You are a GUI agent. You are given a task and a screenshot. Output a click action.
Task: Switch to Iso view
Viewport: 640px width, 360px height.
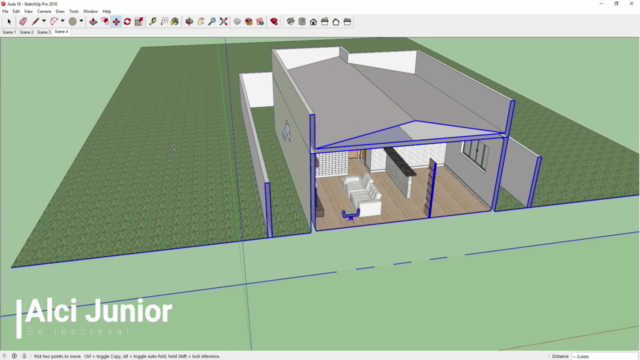coord(290,22)
